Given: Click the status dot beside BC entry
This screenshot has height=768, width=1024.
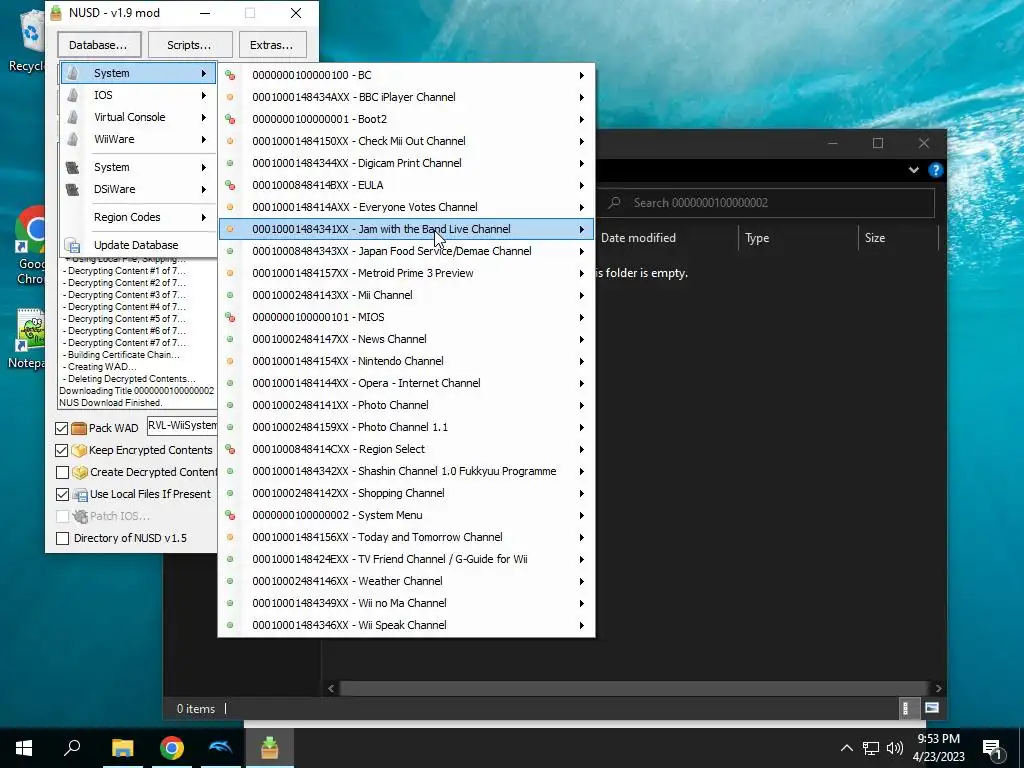Looking at the screenshot, I should (x=230, y=75).
